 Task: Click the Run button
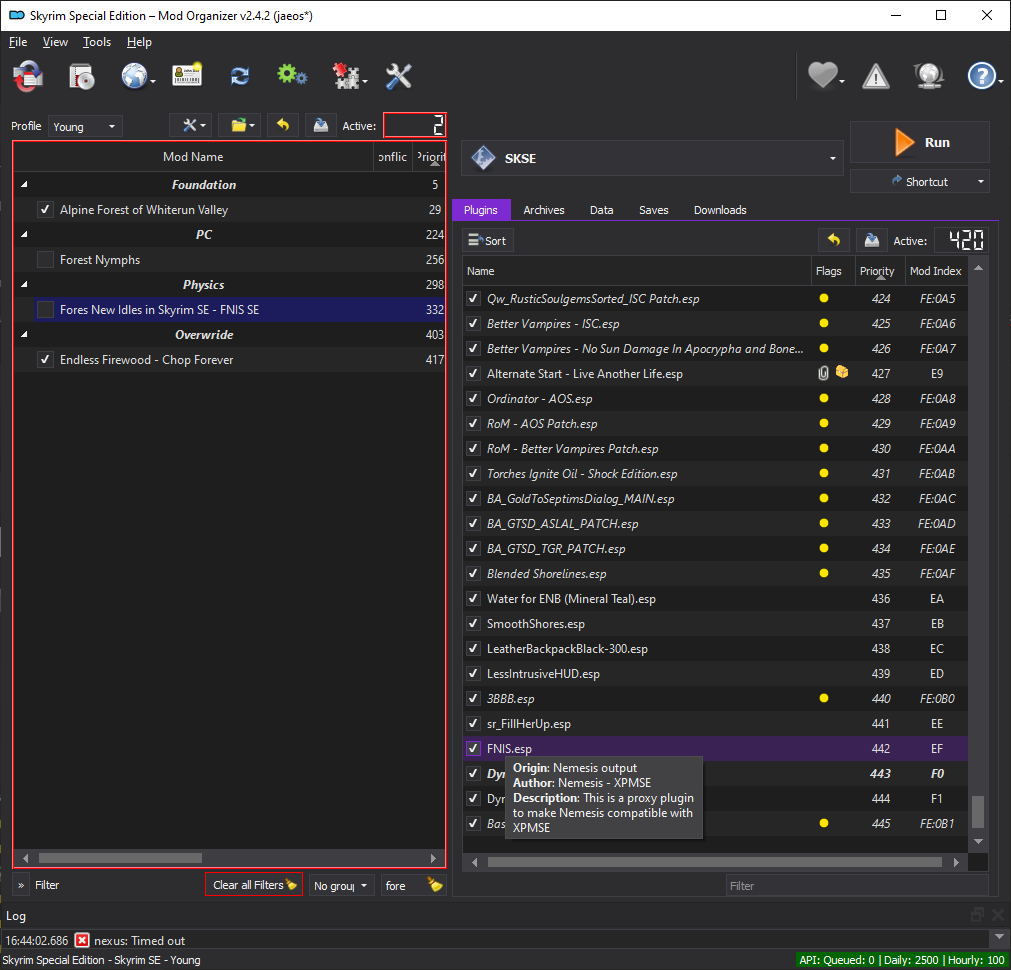click(x=919, y=142)
